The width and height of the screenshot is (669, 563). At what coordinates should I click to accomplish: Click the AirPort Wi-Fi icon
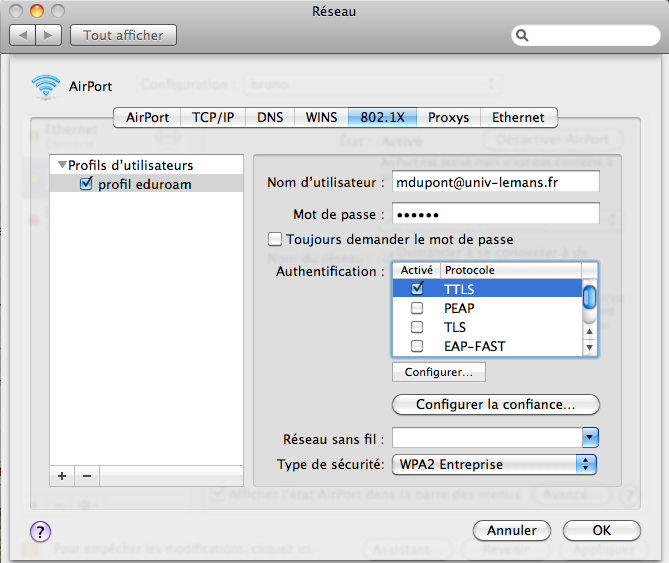pyautogui.click(x=46, y=87)
